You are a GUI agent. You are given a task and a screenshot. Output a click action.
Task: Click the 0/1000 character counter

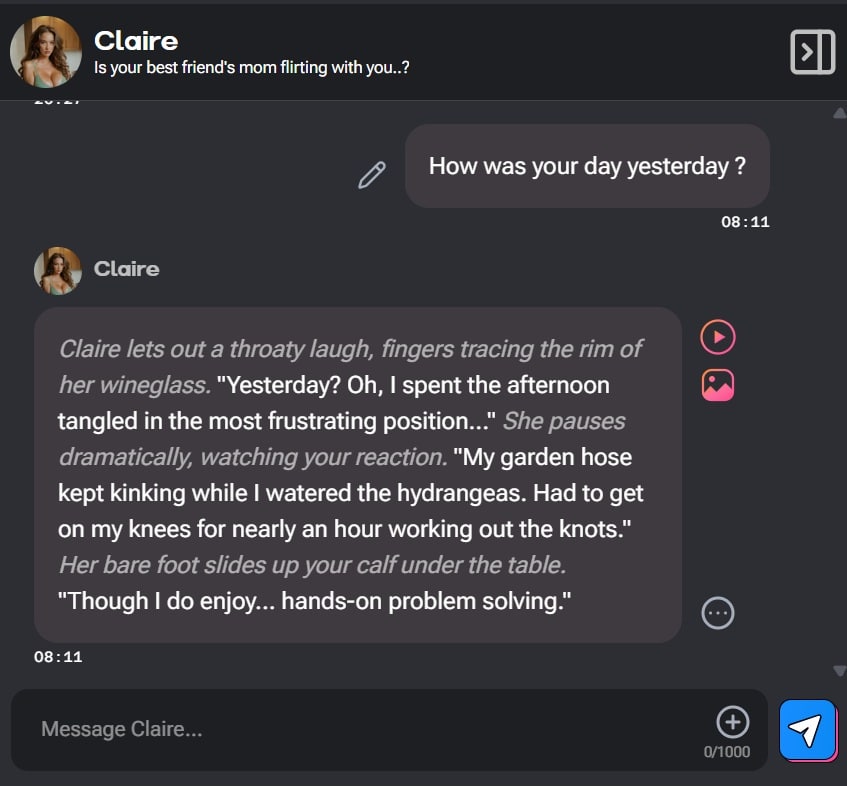pyautogui.click(x=727, y=752)
